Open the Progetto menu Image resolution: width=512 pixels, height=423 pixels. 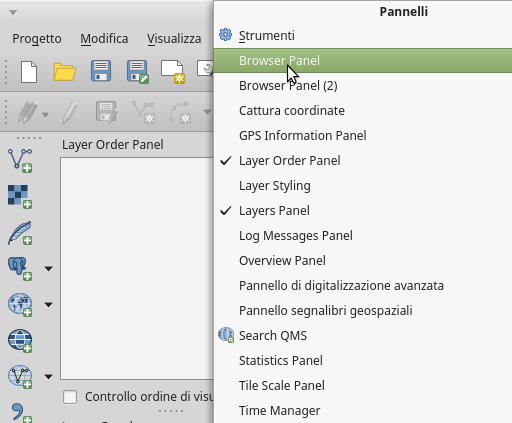[37, 39]
